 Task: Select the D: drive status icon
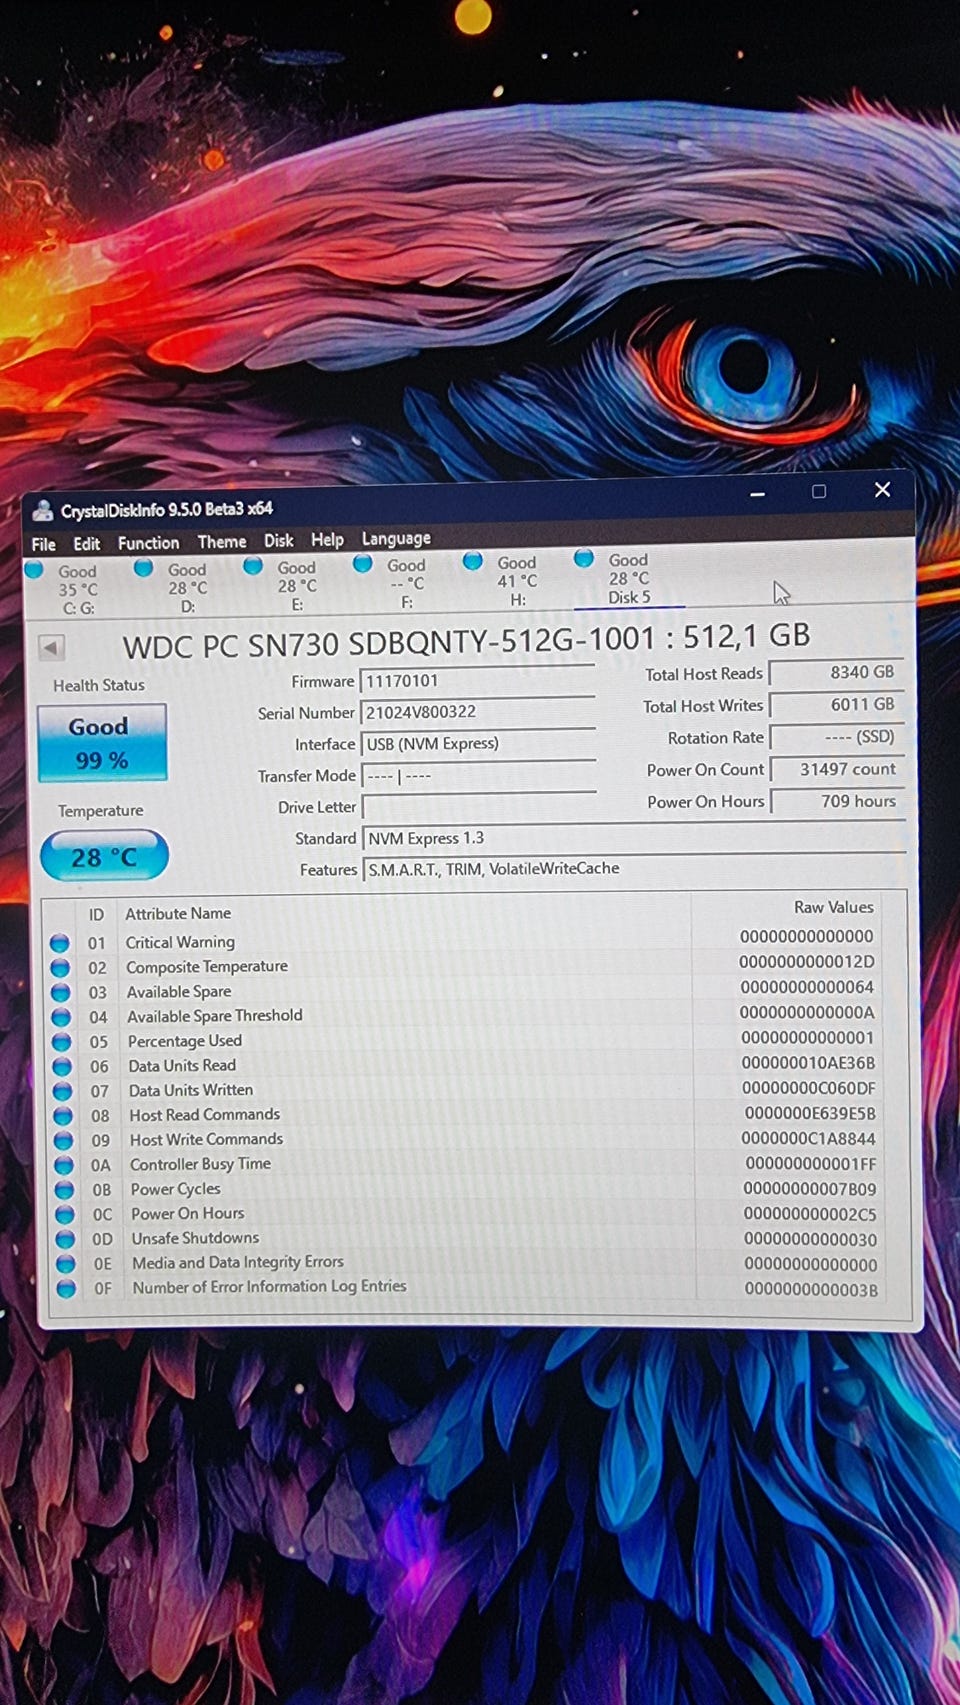click(x=144, y=568)
